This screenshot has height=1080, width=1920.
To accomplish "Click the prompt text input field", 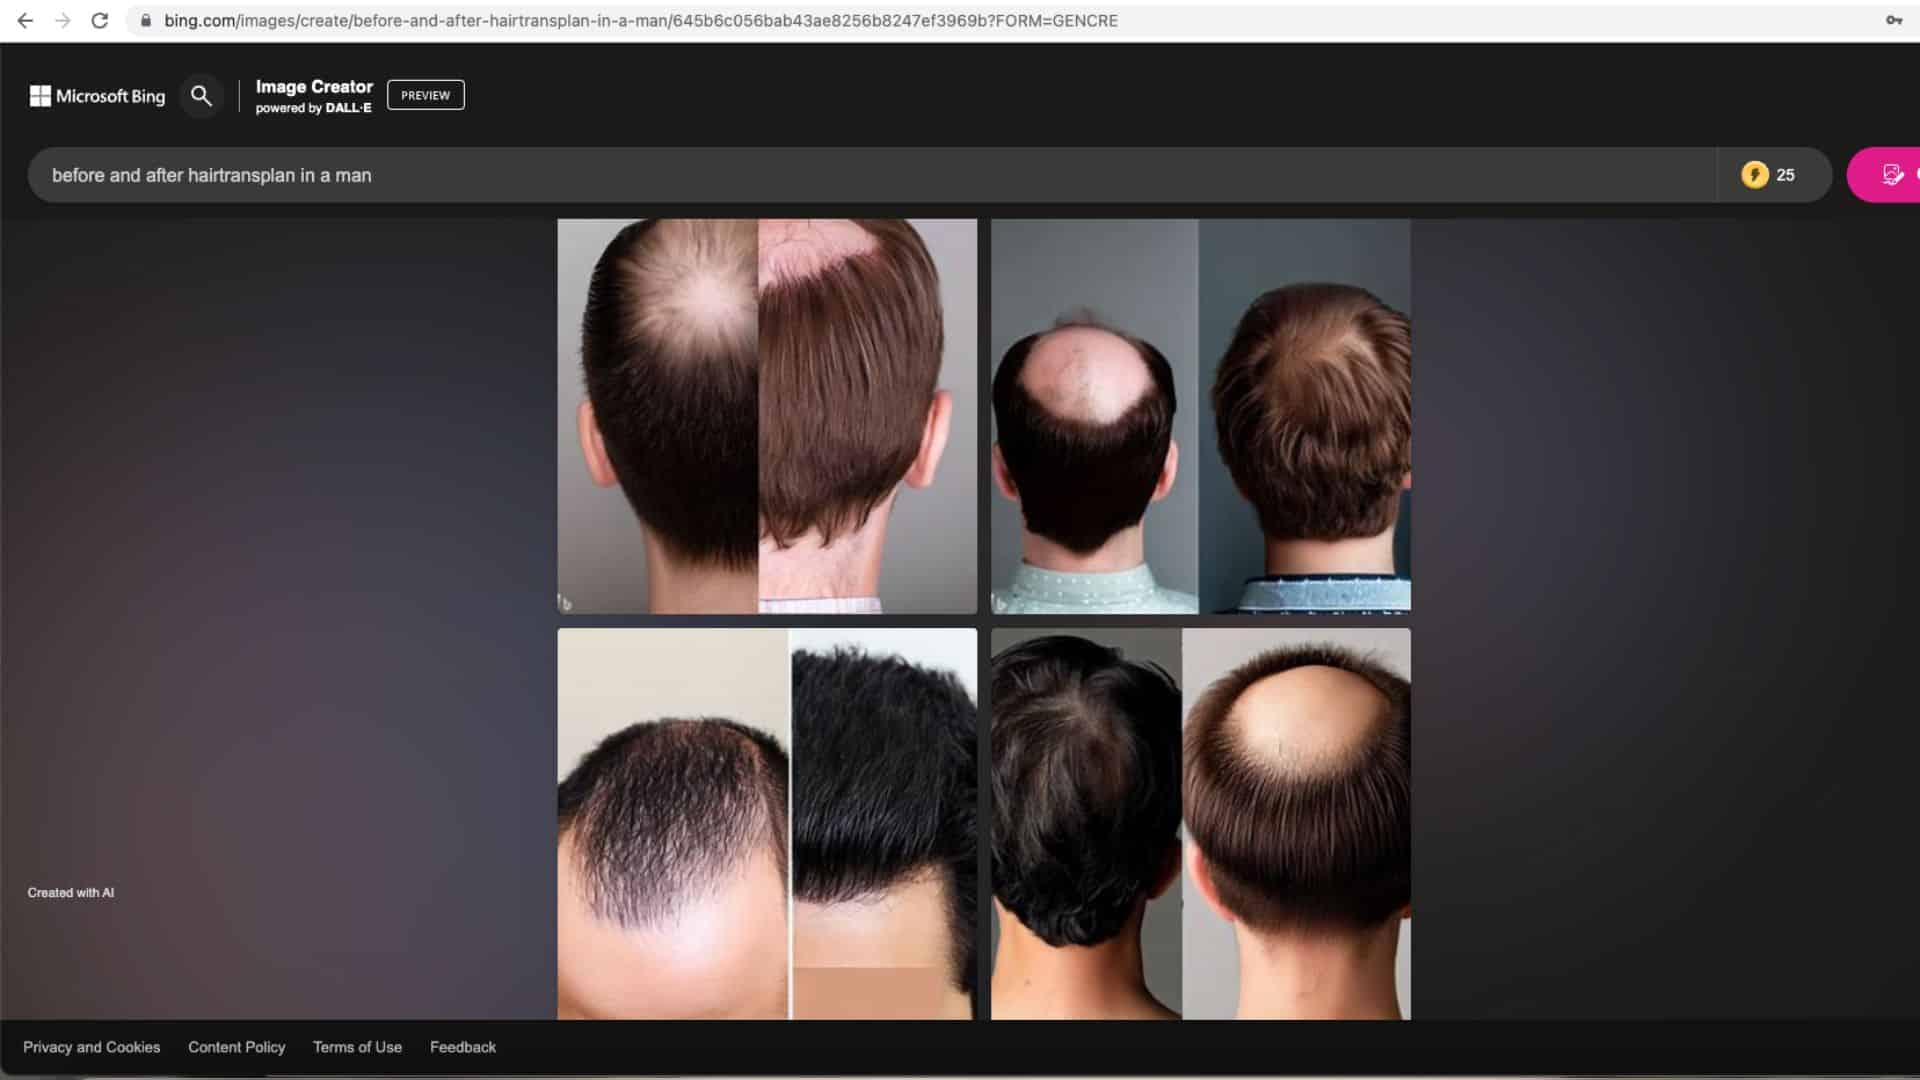I will (x=872, y=175).
